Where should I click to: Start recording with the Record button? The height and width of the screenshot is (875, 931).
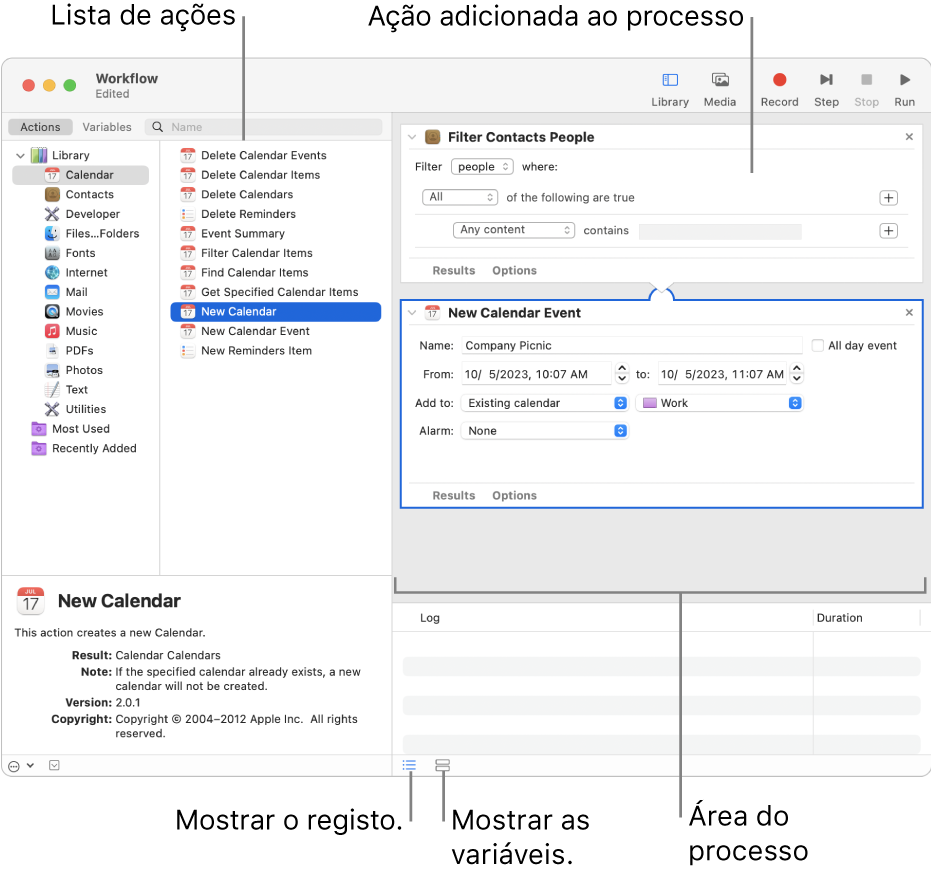click(780, 89)
